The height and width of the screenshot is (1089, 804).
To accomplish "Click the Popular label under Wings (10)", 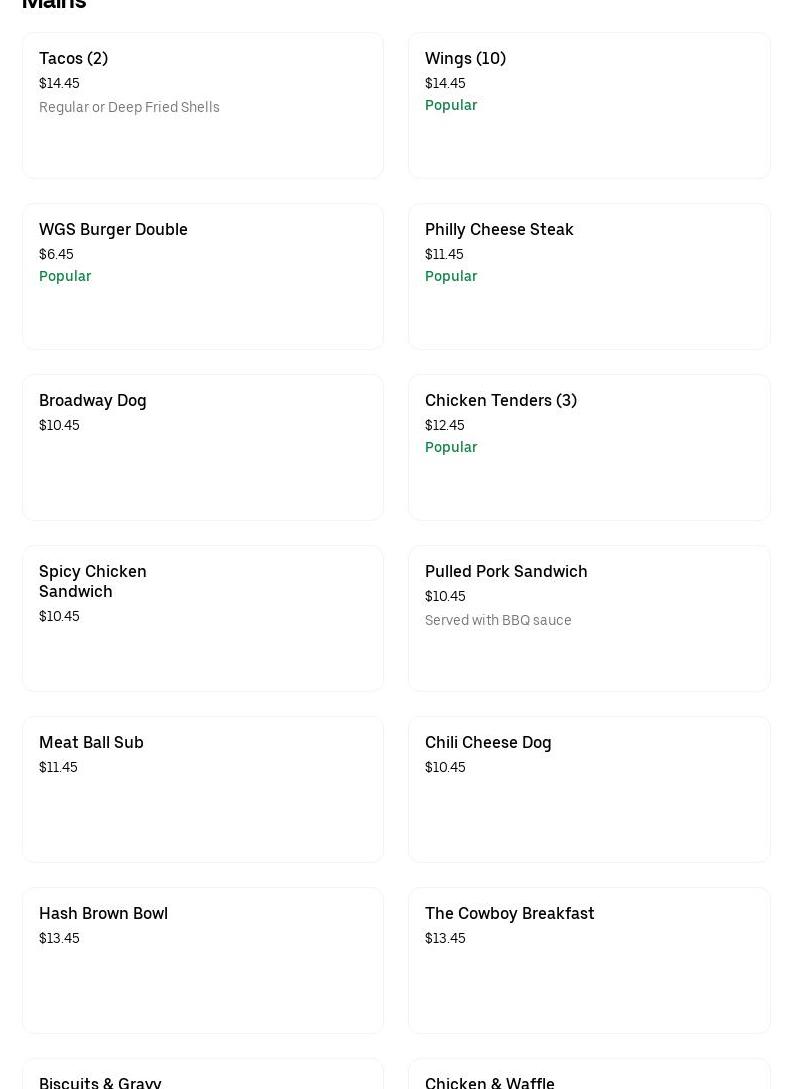I will point(451,105).
